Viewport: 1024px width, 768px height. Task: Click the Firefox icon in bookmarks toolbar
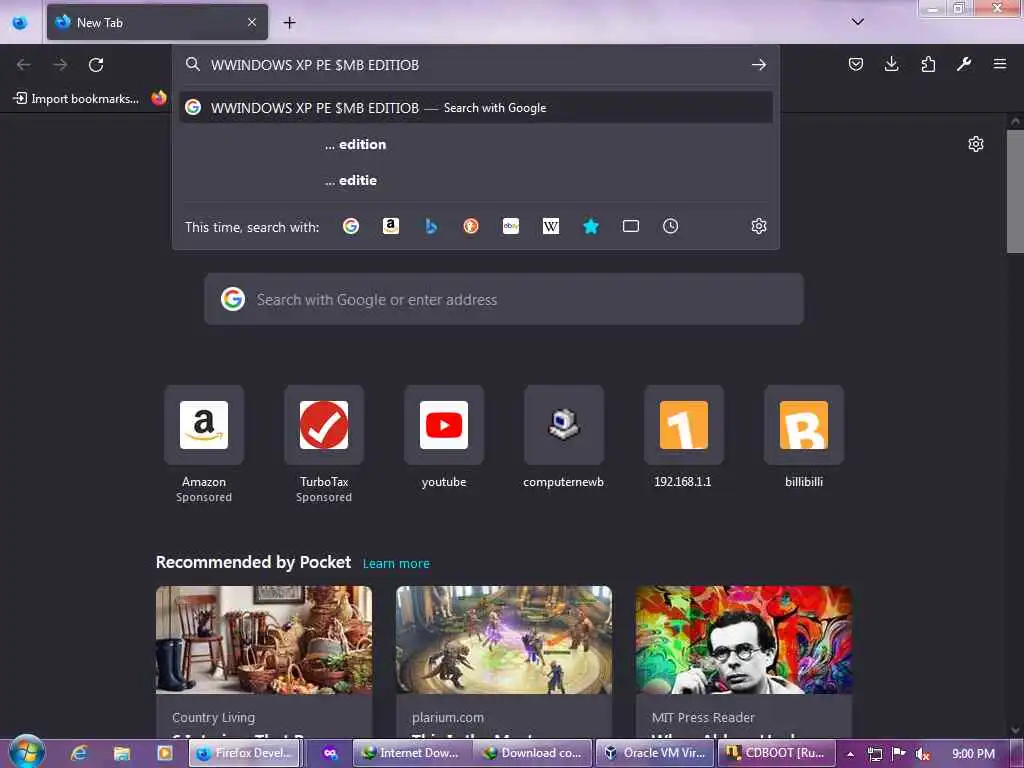[159, 98]
